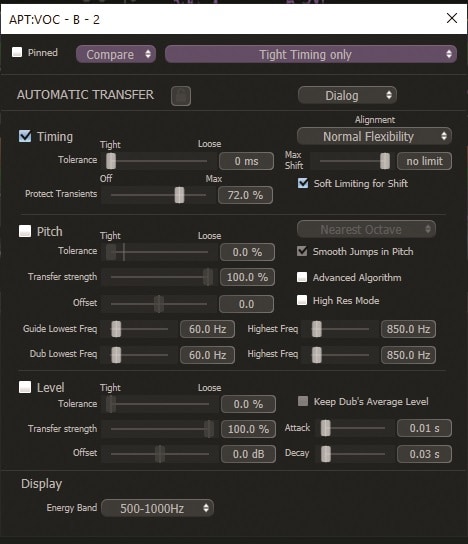The image size is (468, 544).
Task: Close the APT:VOC window
Action: point(452,18)
